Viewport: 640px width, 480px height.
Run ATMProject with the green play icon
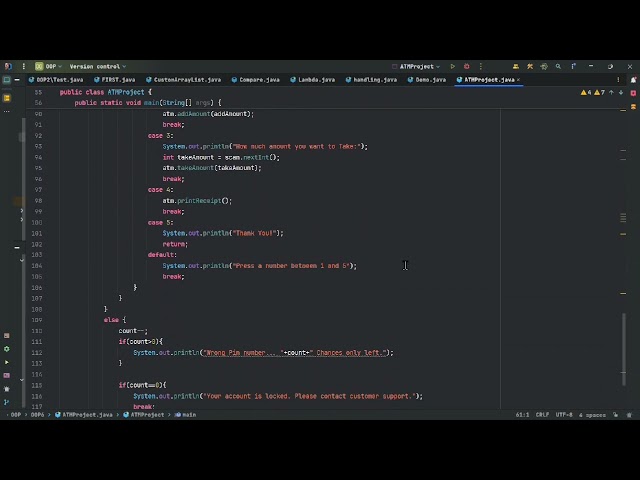pyautogui.click(x=453, y=66)
